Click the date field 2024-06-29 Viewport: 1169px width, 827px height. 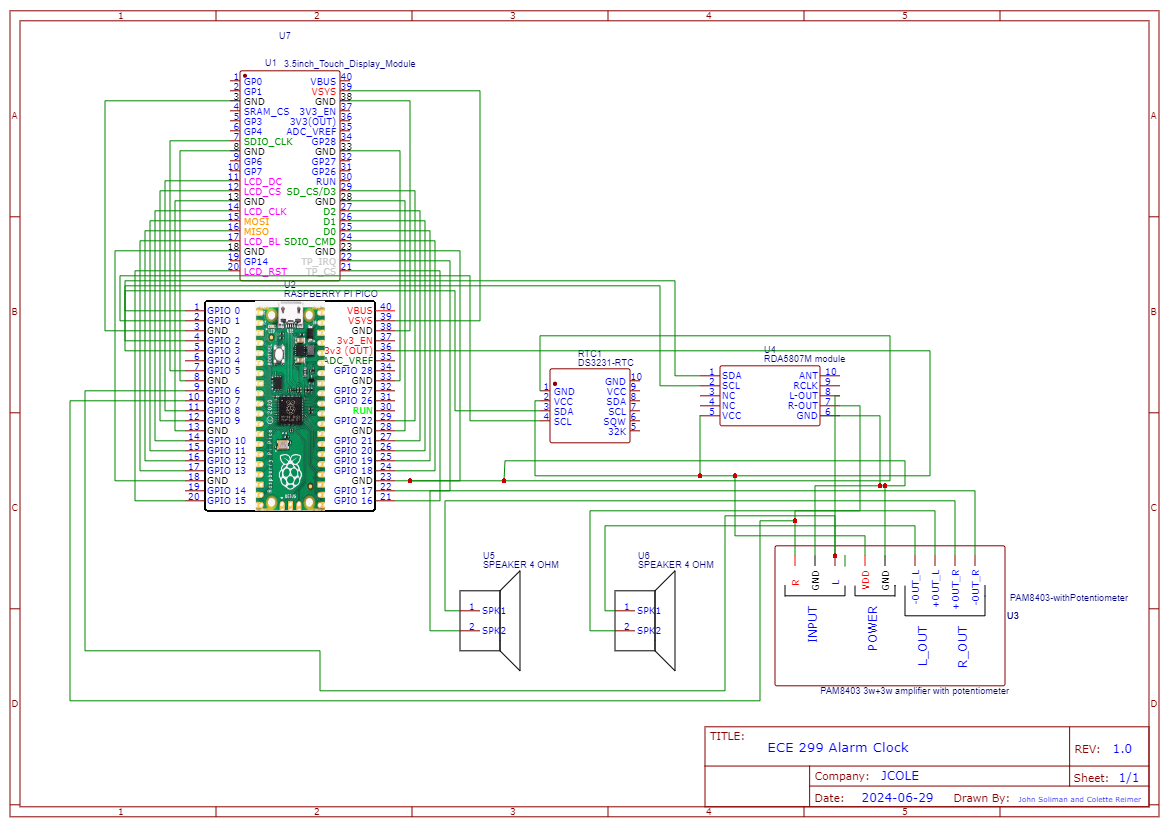pyautogui.click(x=897, y=798)
